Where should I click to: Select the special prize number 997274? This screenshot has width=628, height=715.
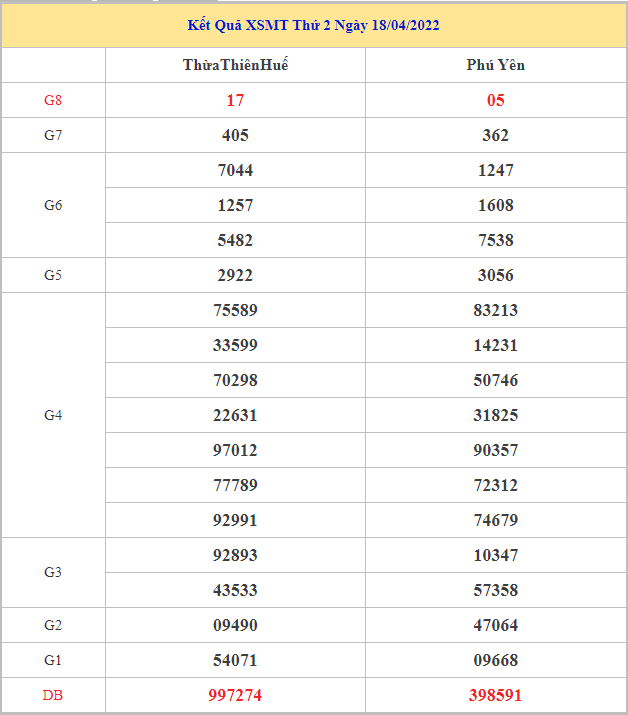coord(235,695)
